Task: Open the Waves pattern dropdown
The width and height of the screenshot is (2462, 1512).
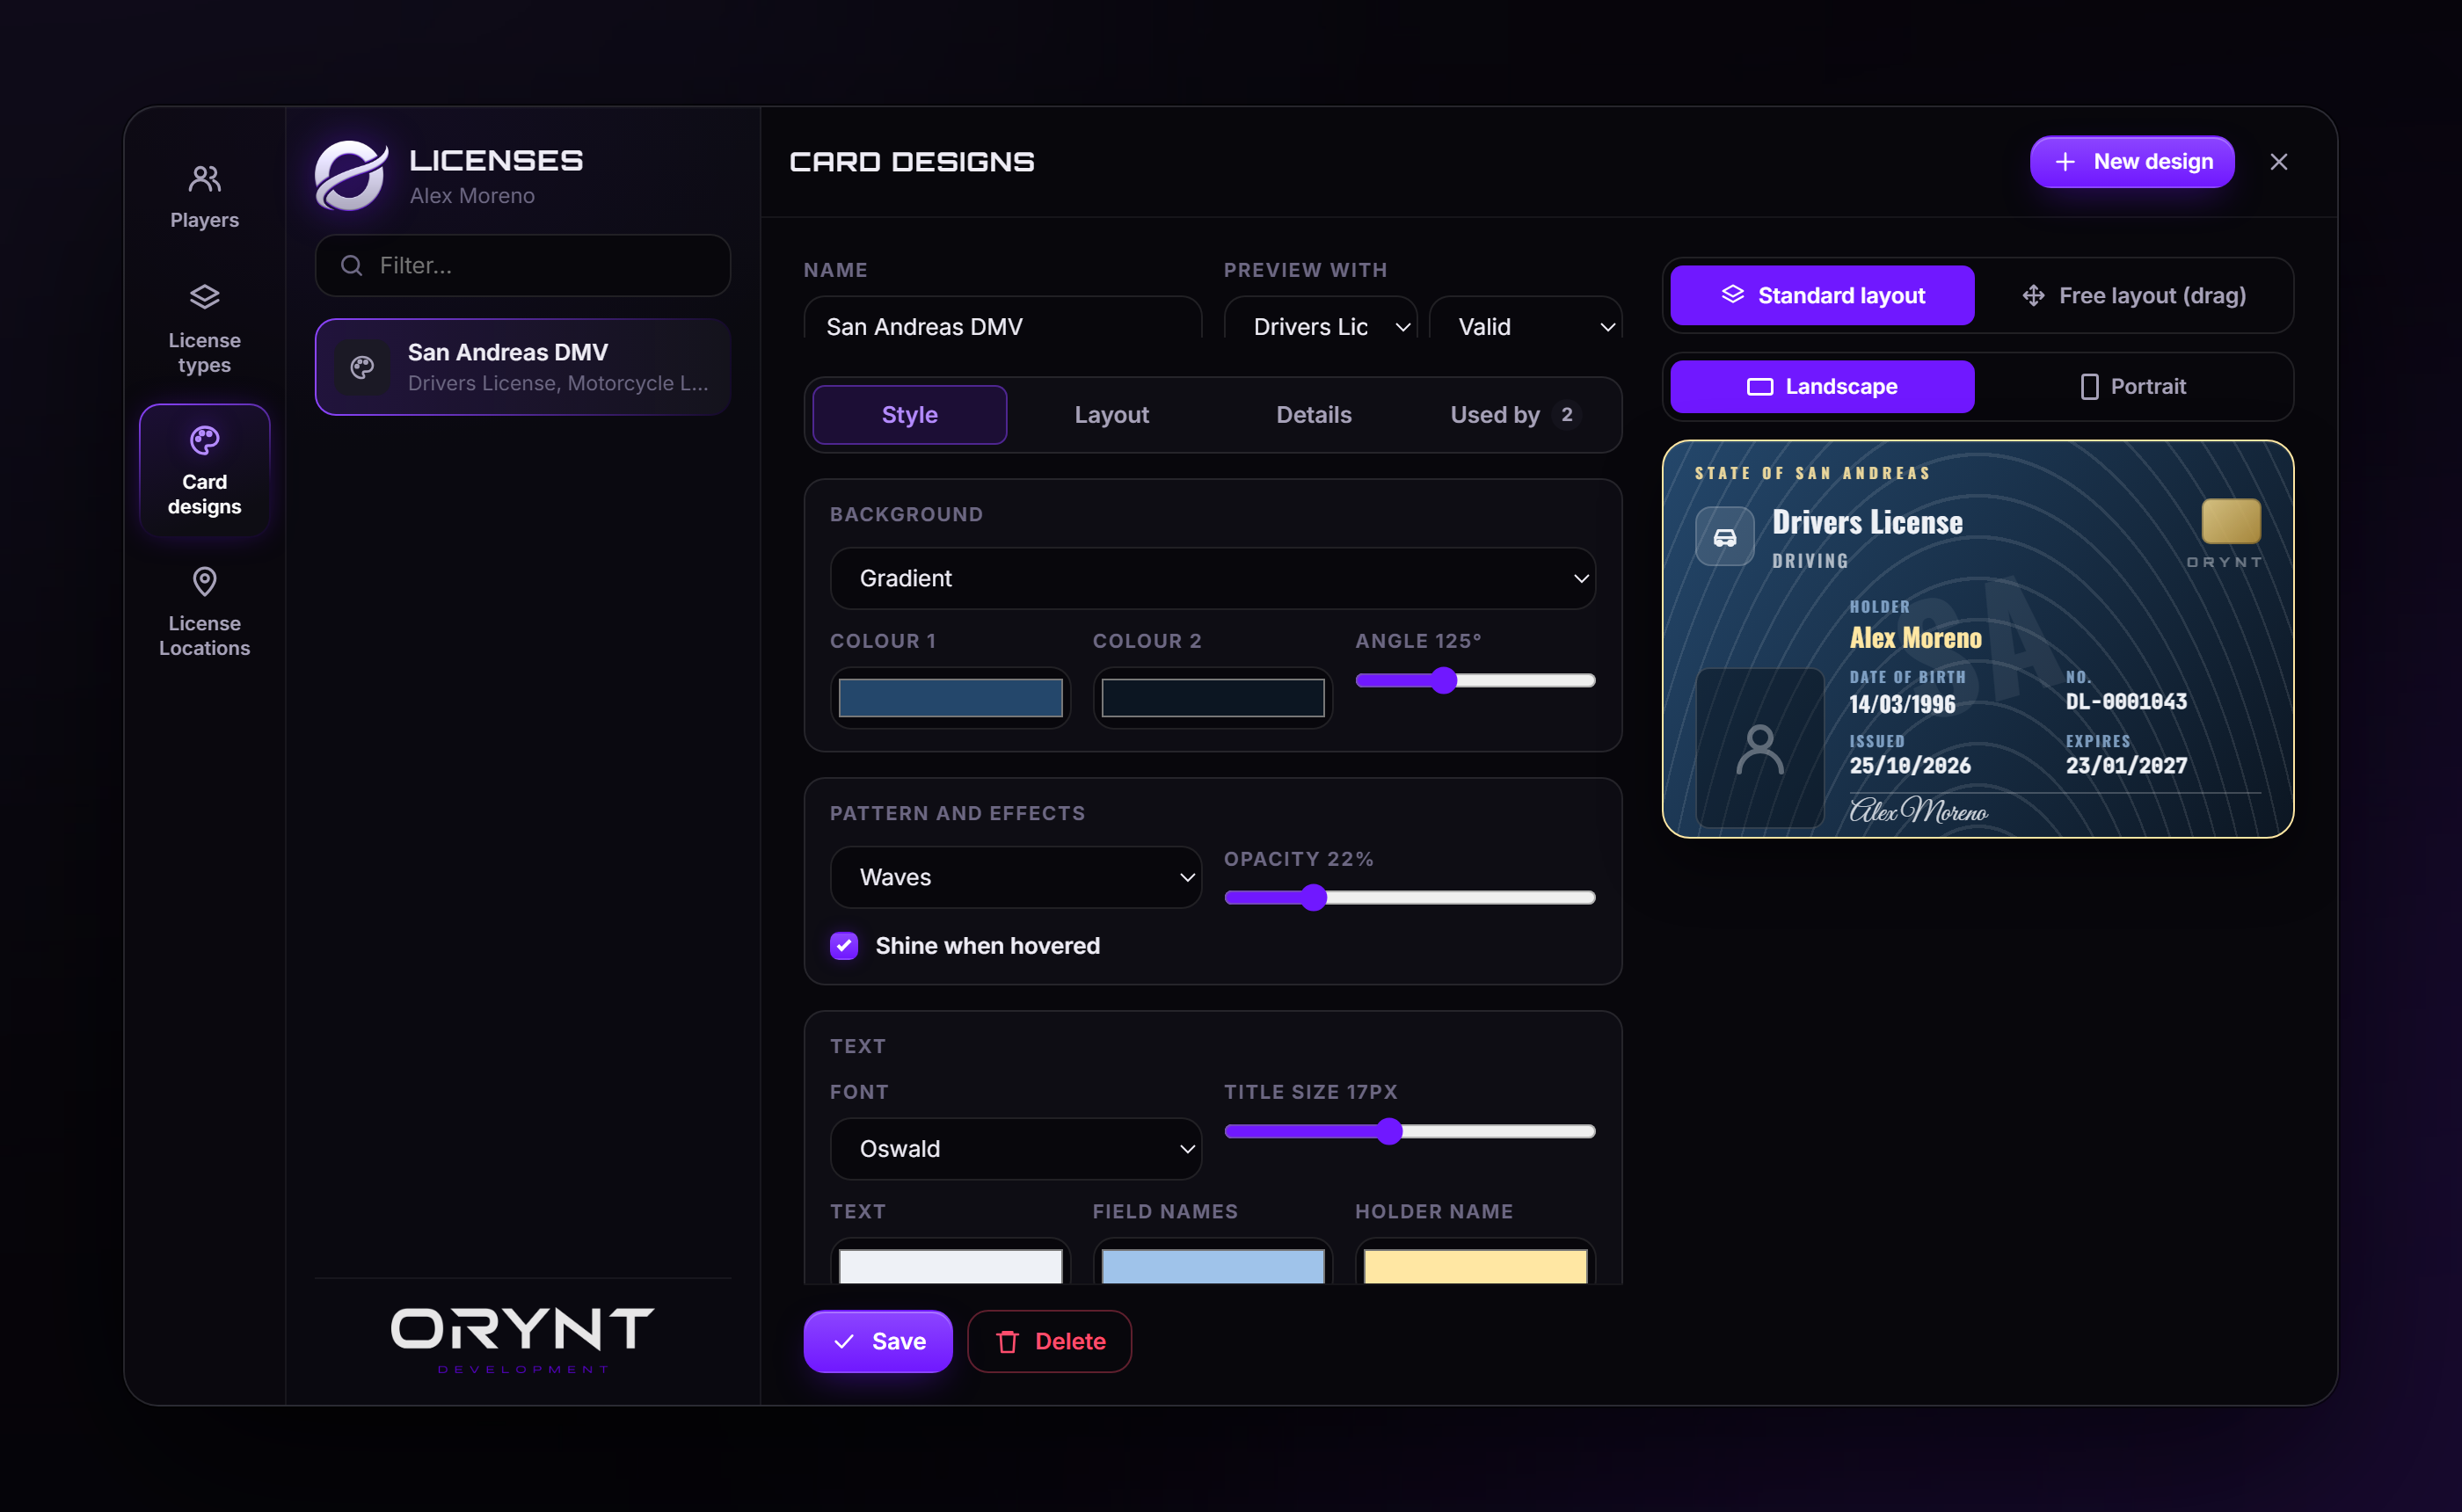Action: pyautogui.click(x=1016, y=877)
